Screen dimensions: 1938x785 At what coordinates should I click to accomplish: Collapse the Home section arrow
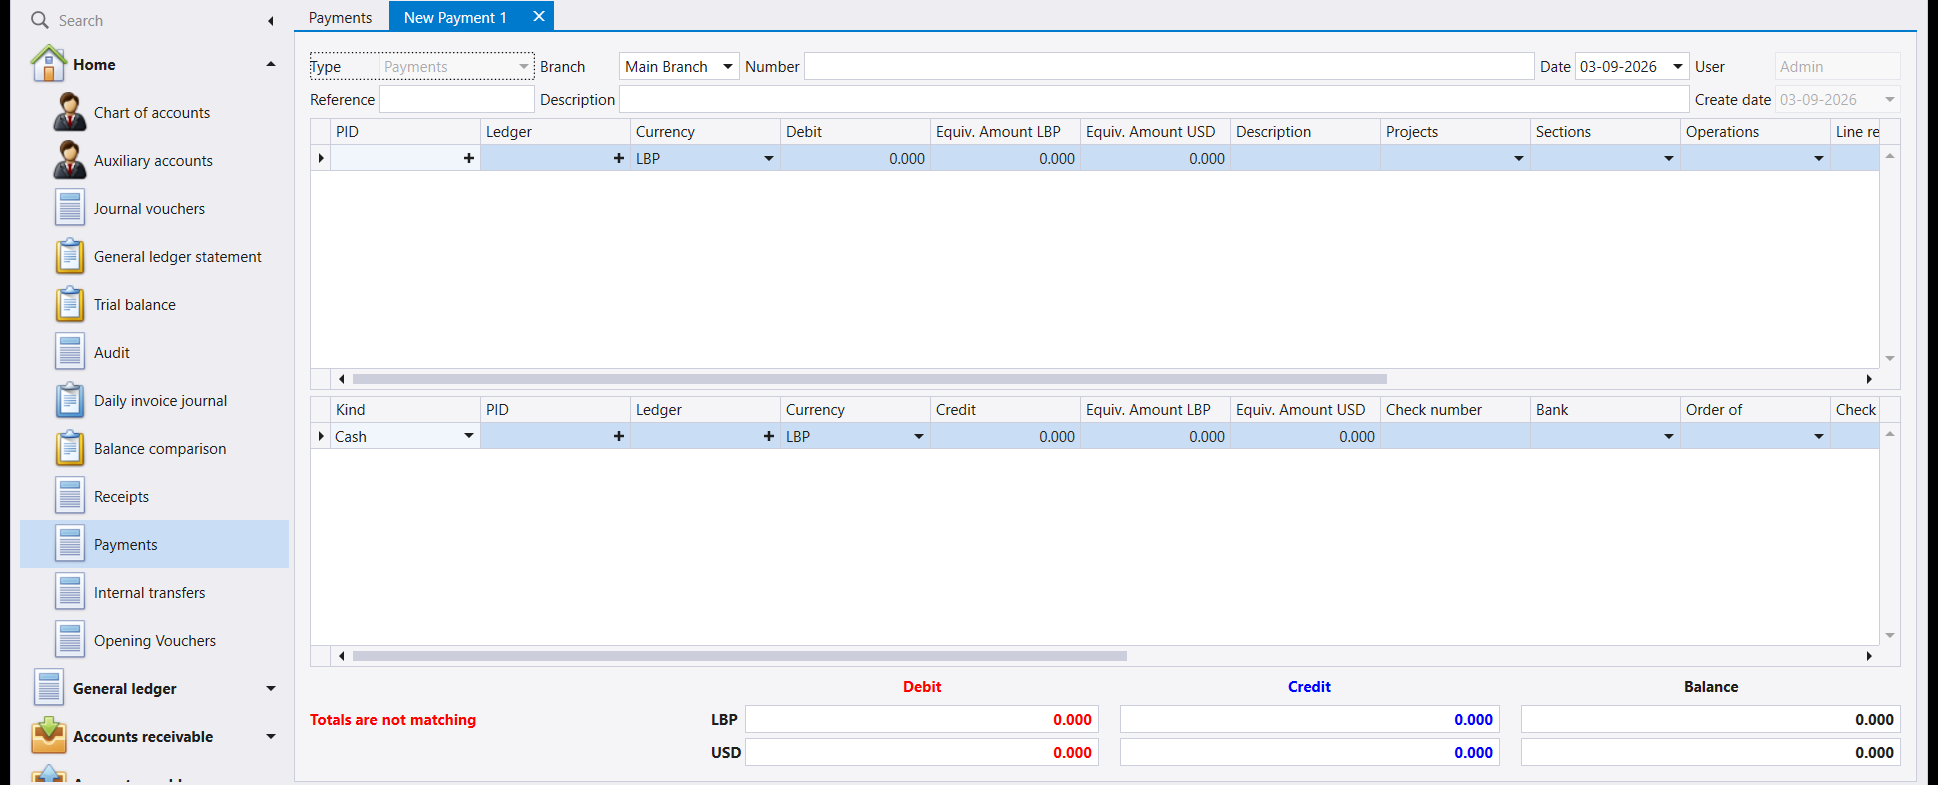[271, 64]
